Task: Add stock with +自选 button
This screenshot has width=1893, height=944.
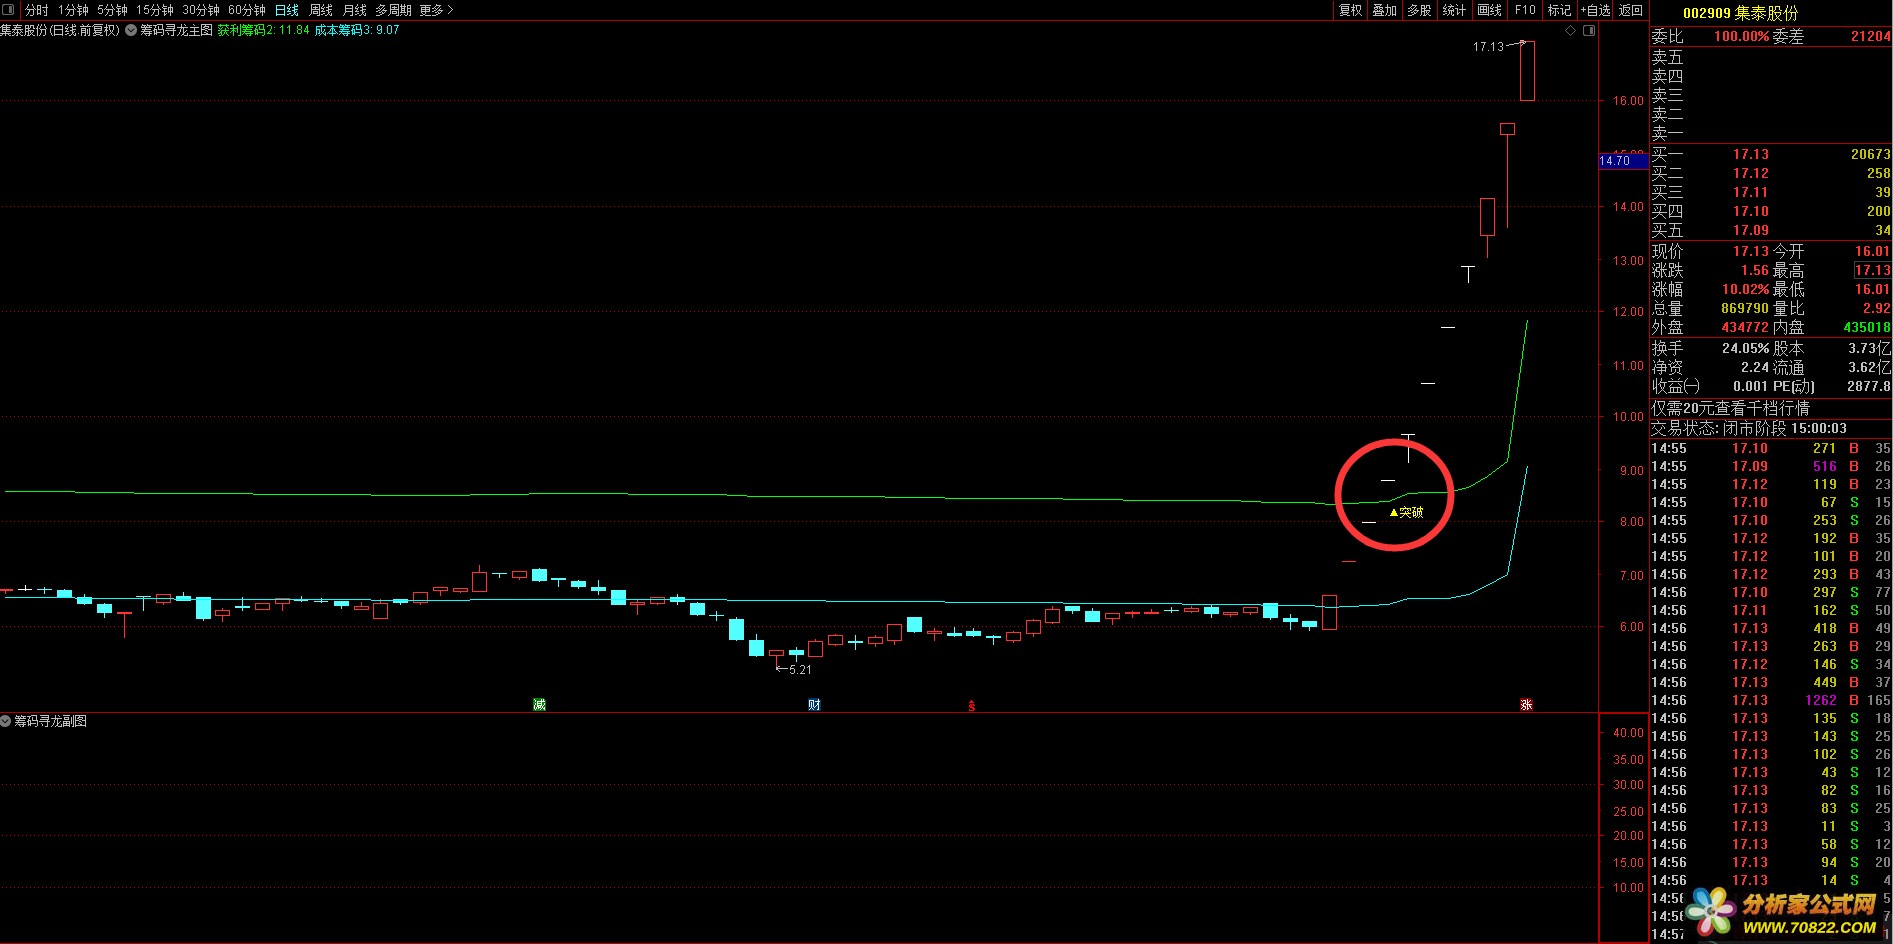Action: (x=1595, y=10)
